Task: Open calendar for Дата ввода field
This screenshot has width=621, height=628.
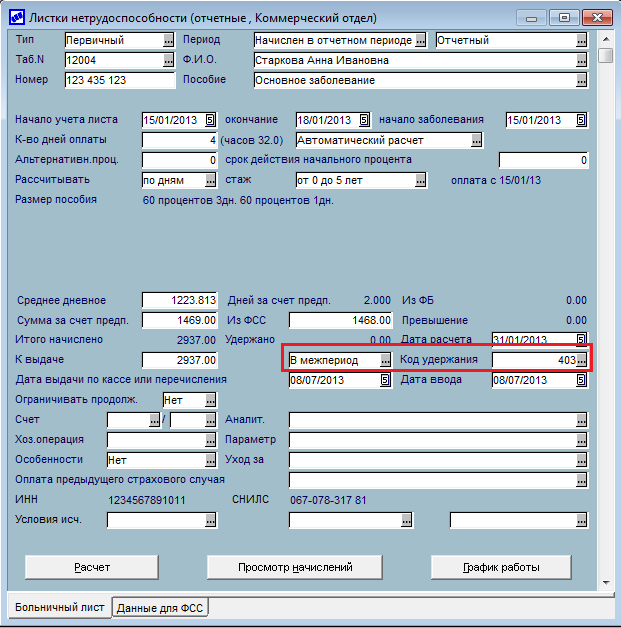Action: (x=581, y=380)
